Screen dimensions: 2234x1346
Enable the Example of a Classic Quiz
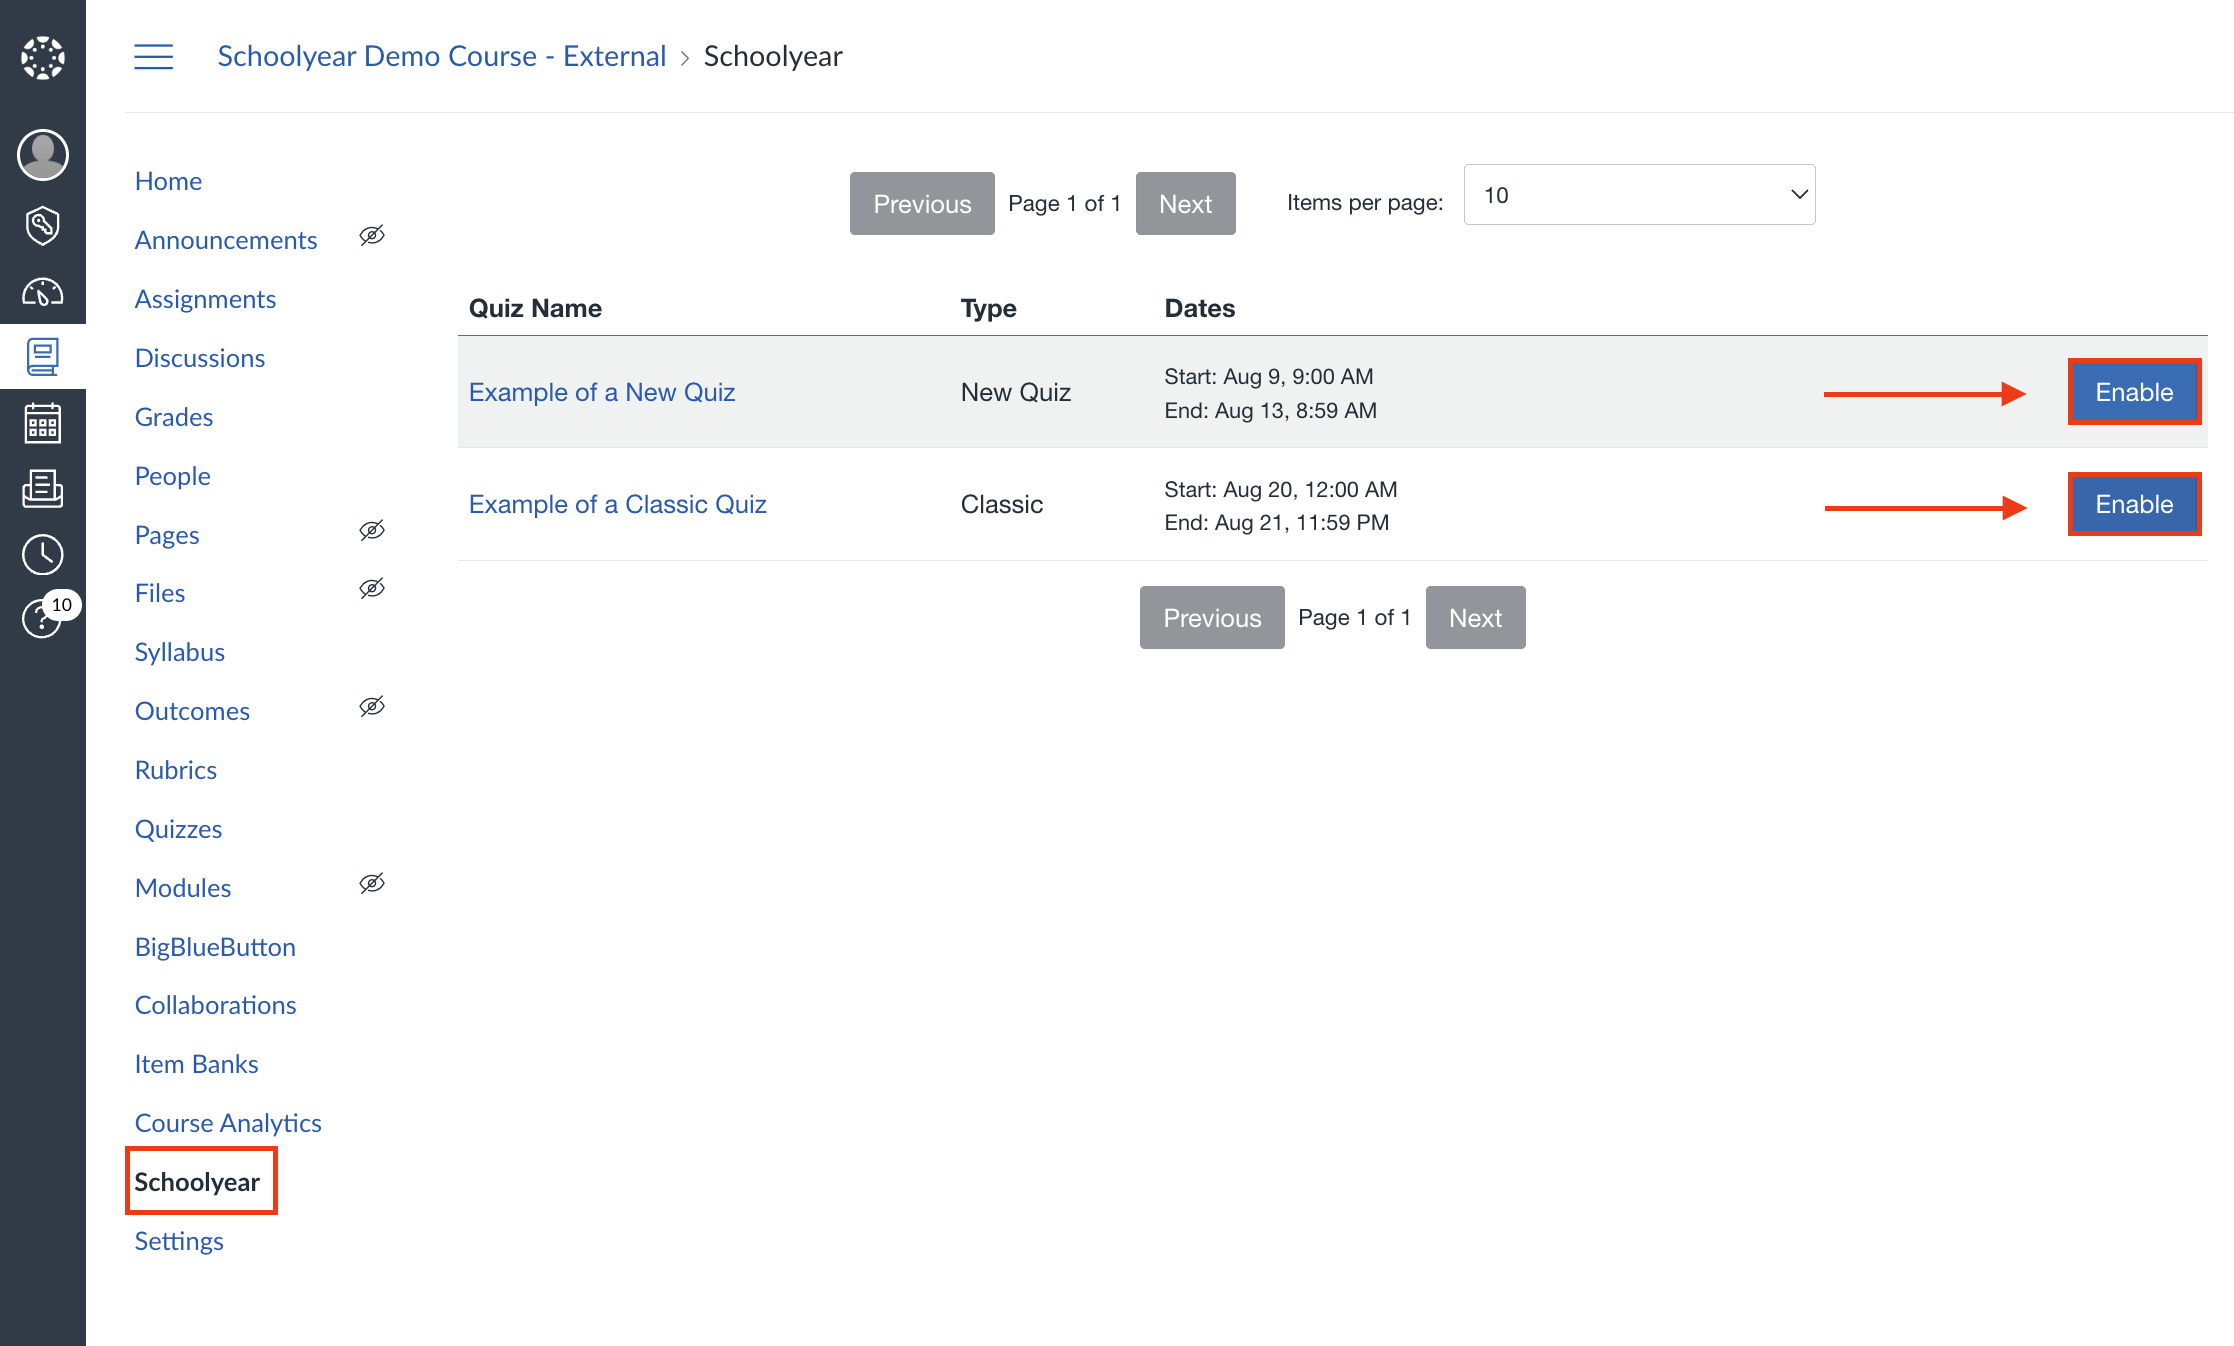point(2134,504)
